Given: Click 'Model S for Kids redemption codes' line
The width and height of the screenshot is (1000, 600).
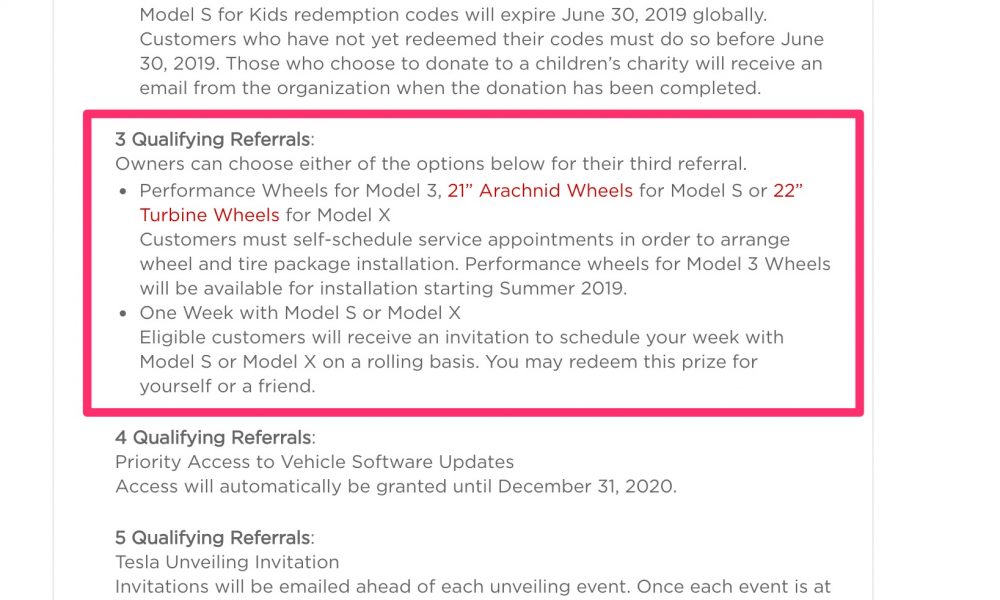Looking at the screenshot, I should click(453, 14).
